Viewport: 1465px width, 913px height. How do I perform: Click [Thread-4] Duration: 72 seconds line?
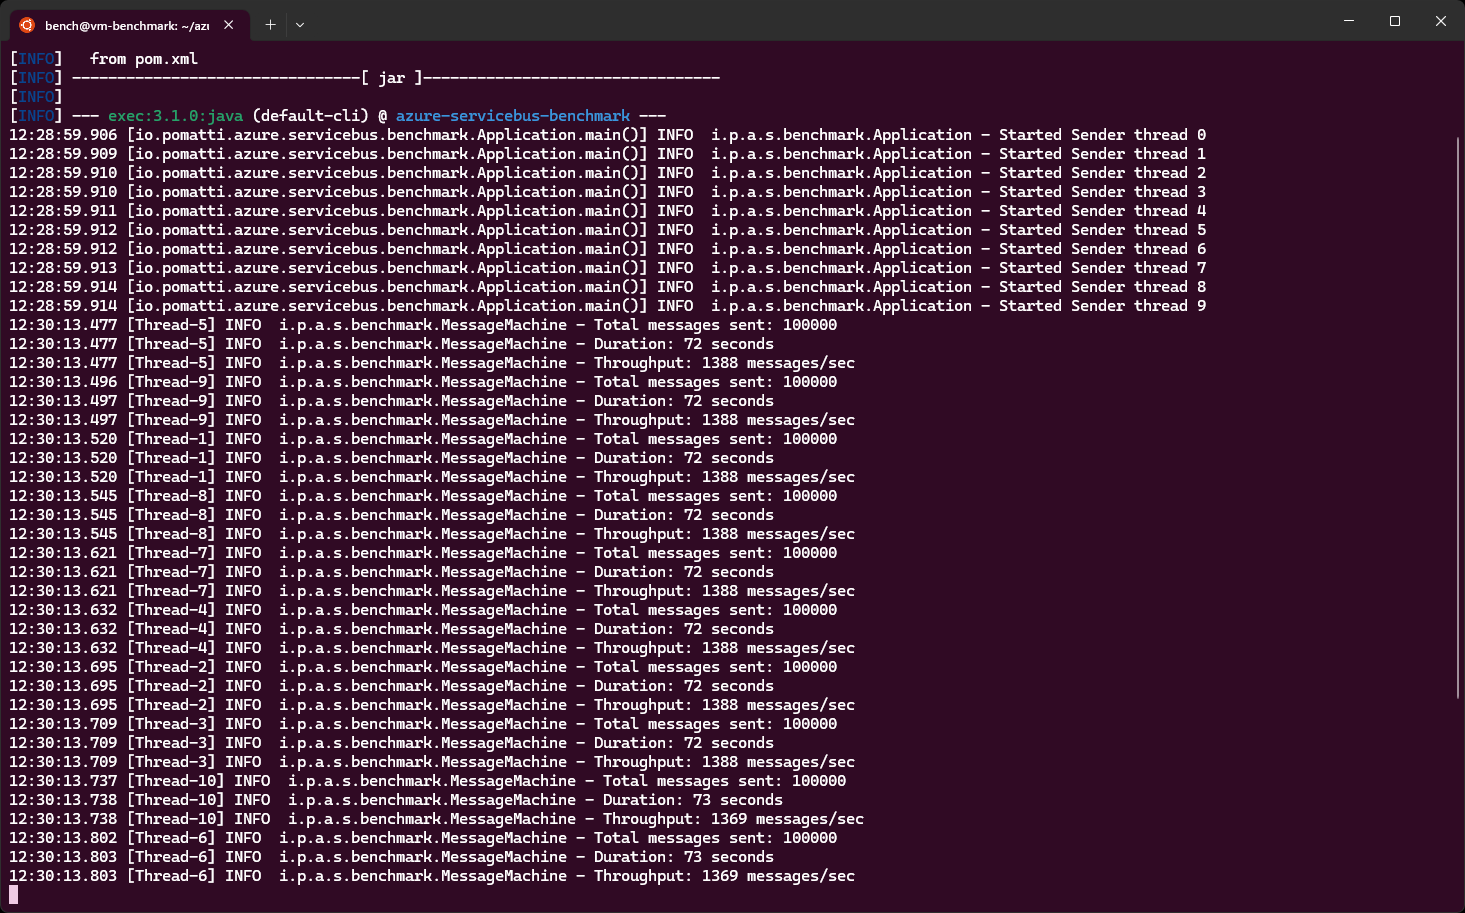[391, 629]
